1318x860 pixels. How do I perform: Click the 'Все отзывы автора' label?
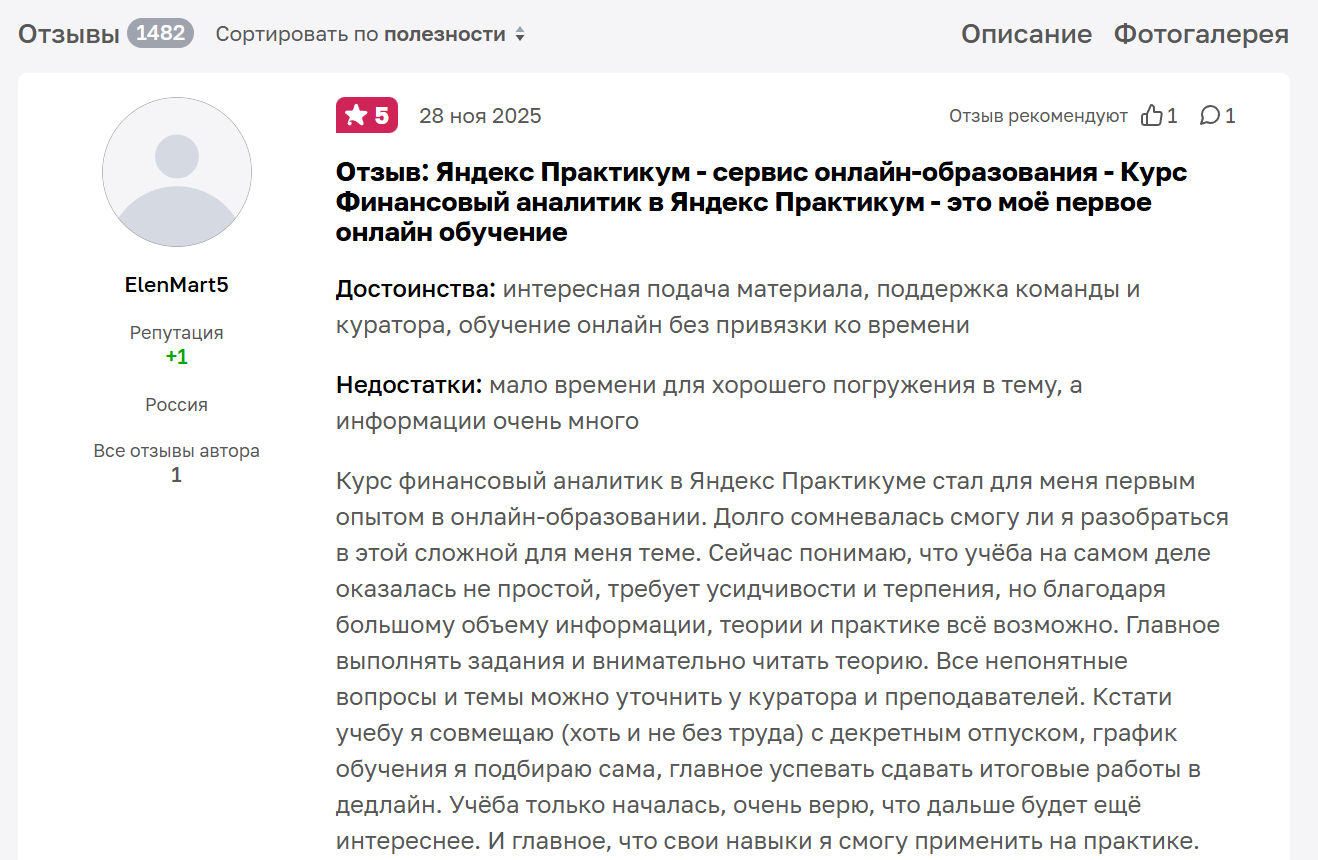pyautogui.click(x=177, y=451)
